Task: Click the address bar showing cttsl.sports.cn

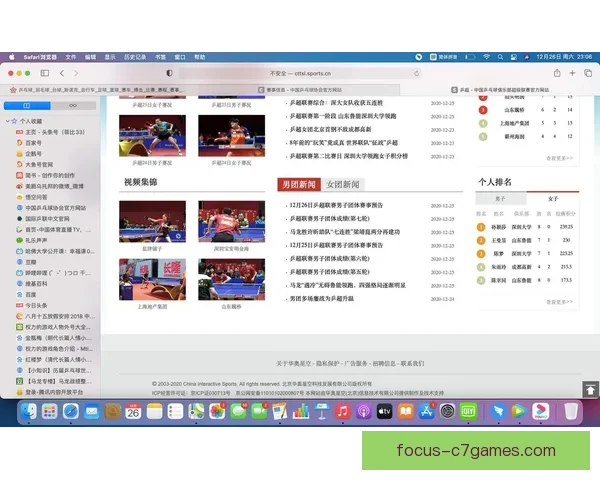Action: coord(300,73)
